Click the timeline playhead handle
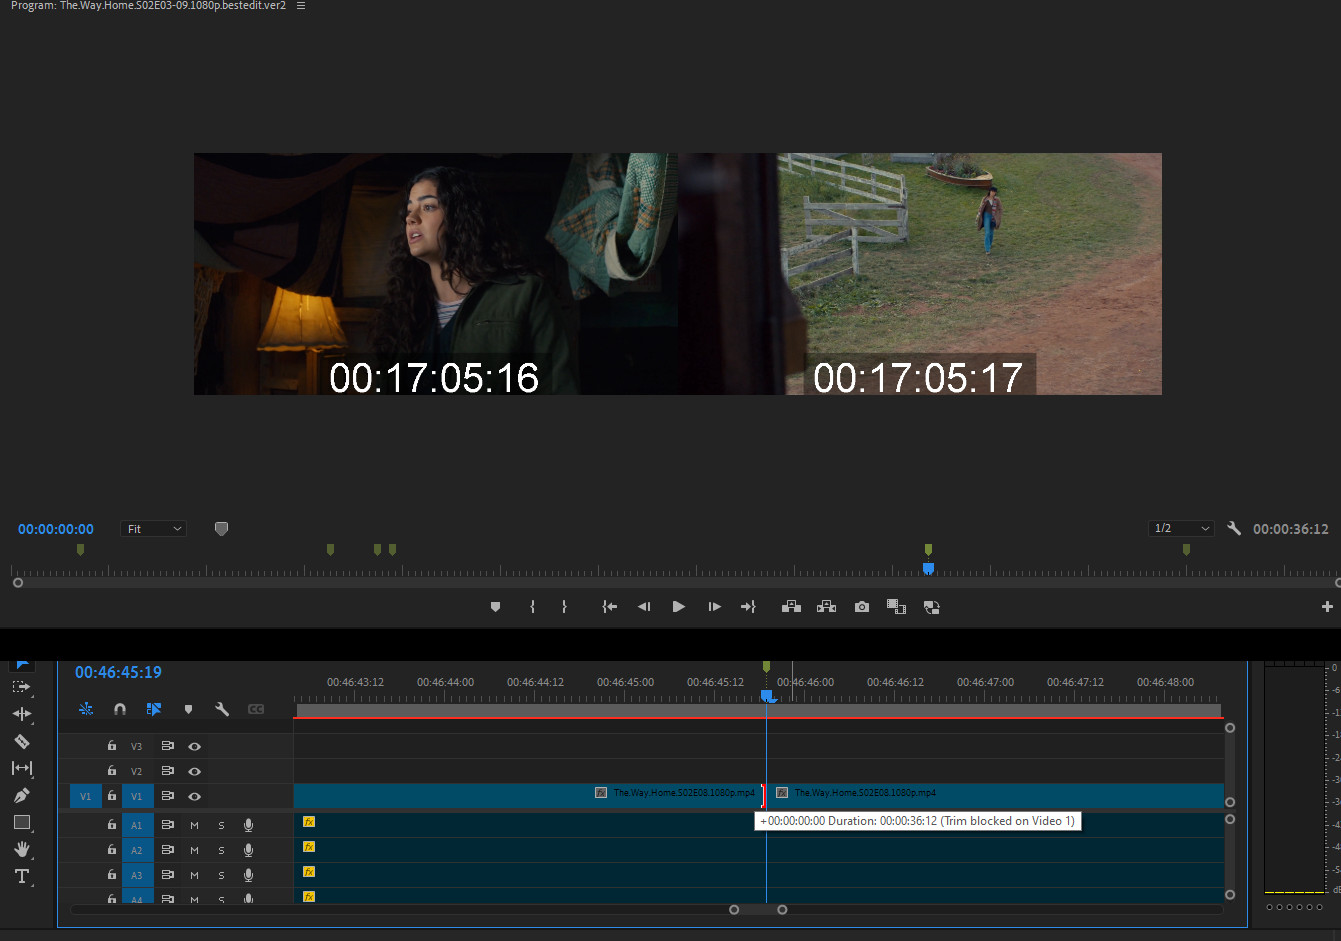Image resolution: width=1341 pixels, height=941 pixels. [x=767, y=695]
